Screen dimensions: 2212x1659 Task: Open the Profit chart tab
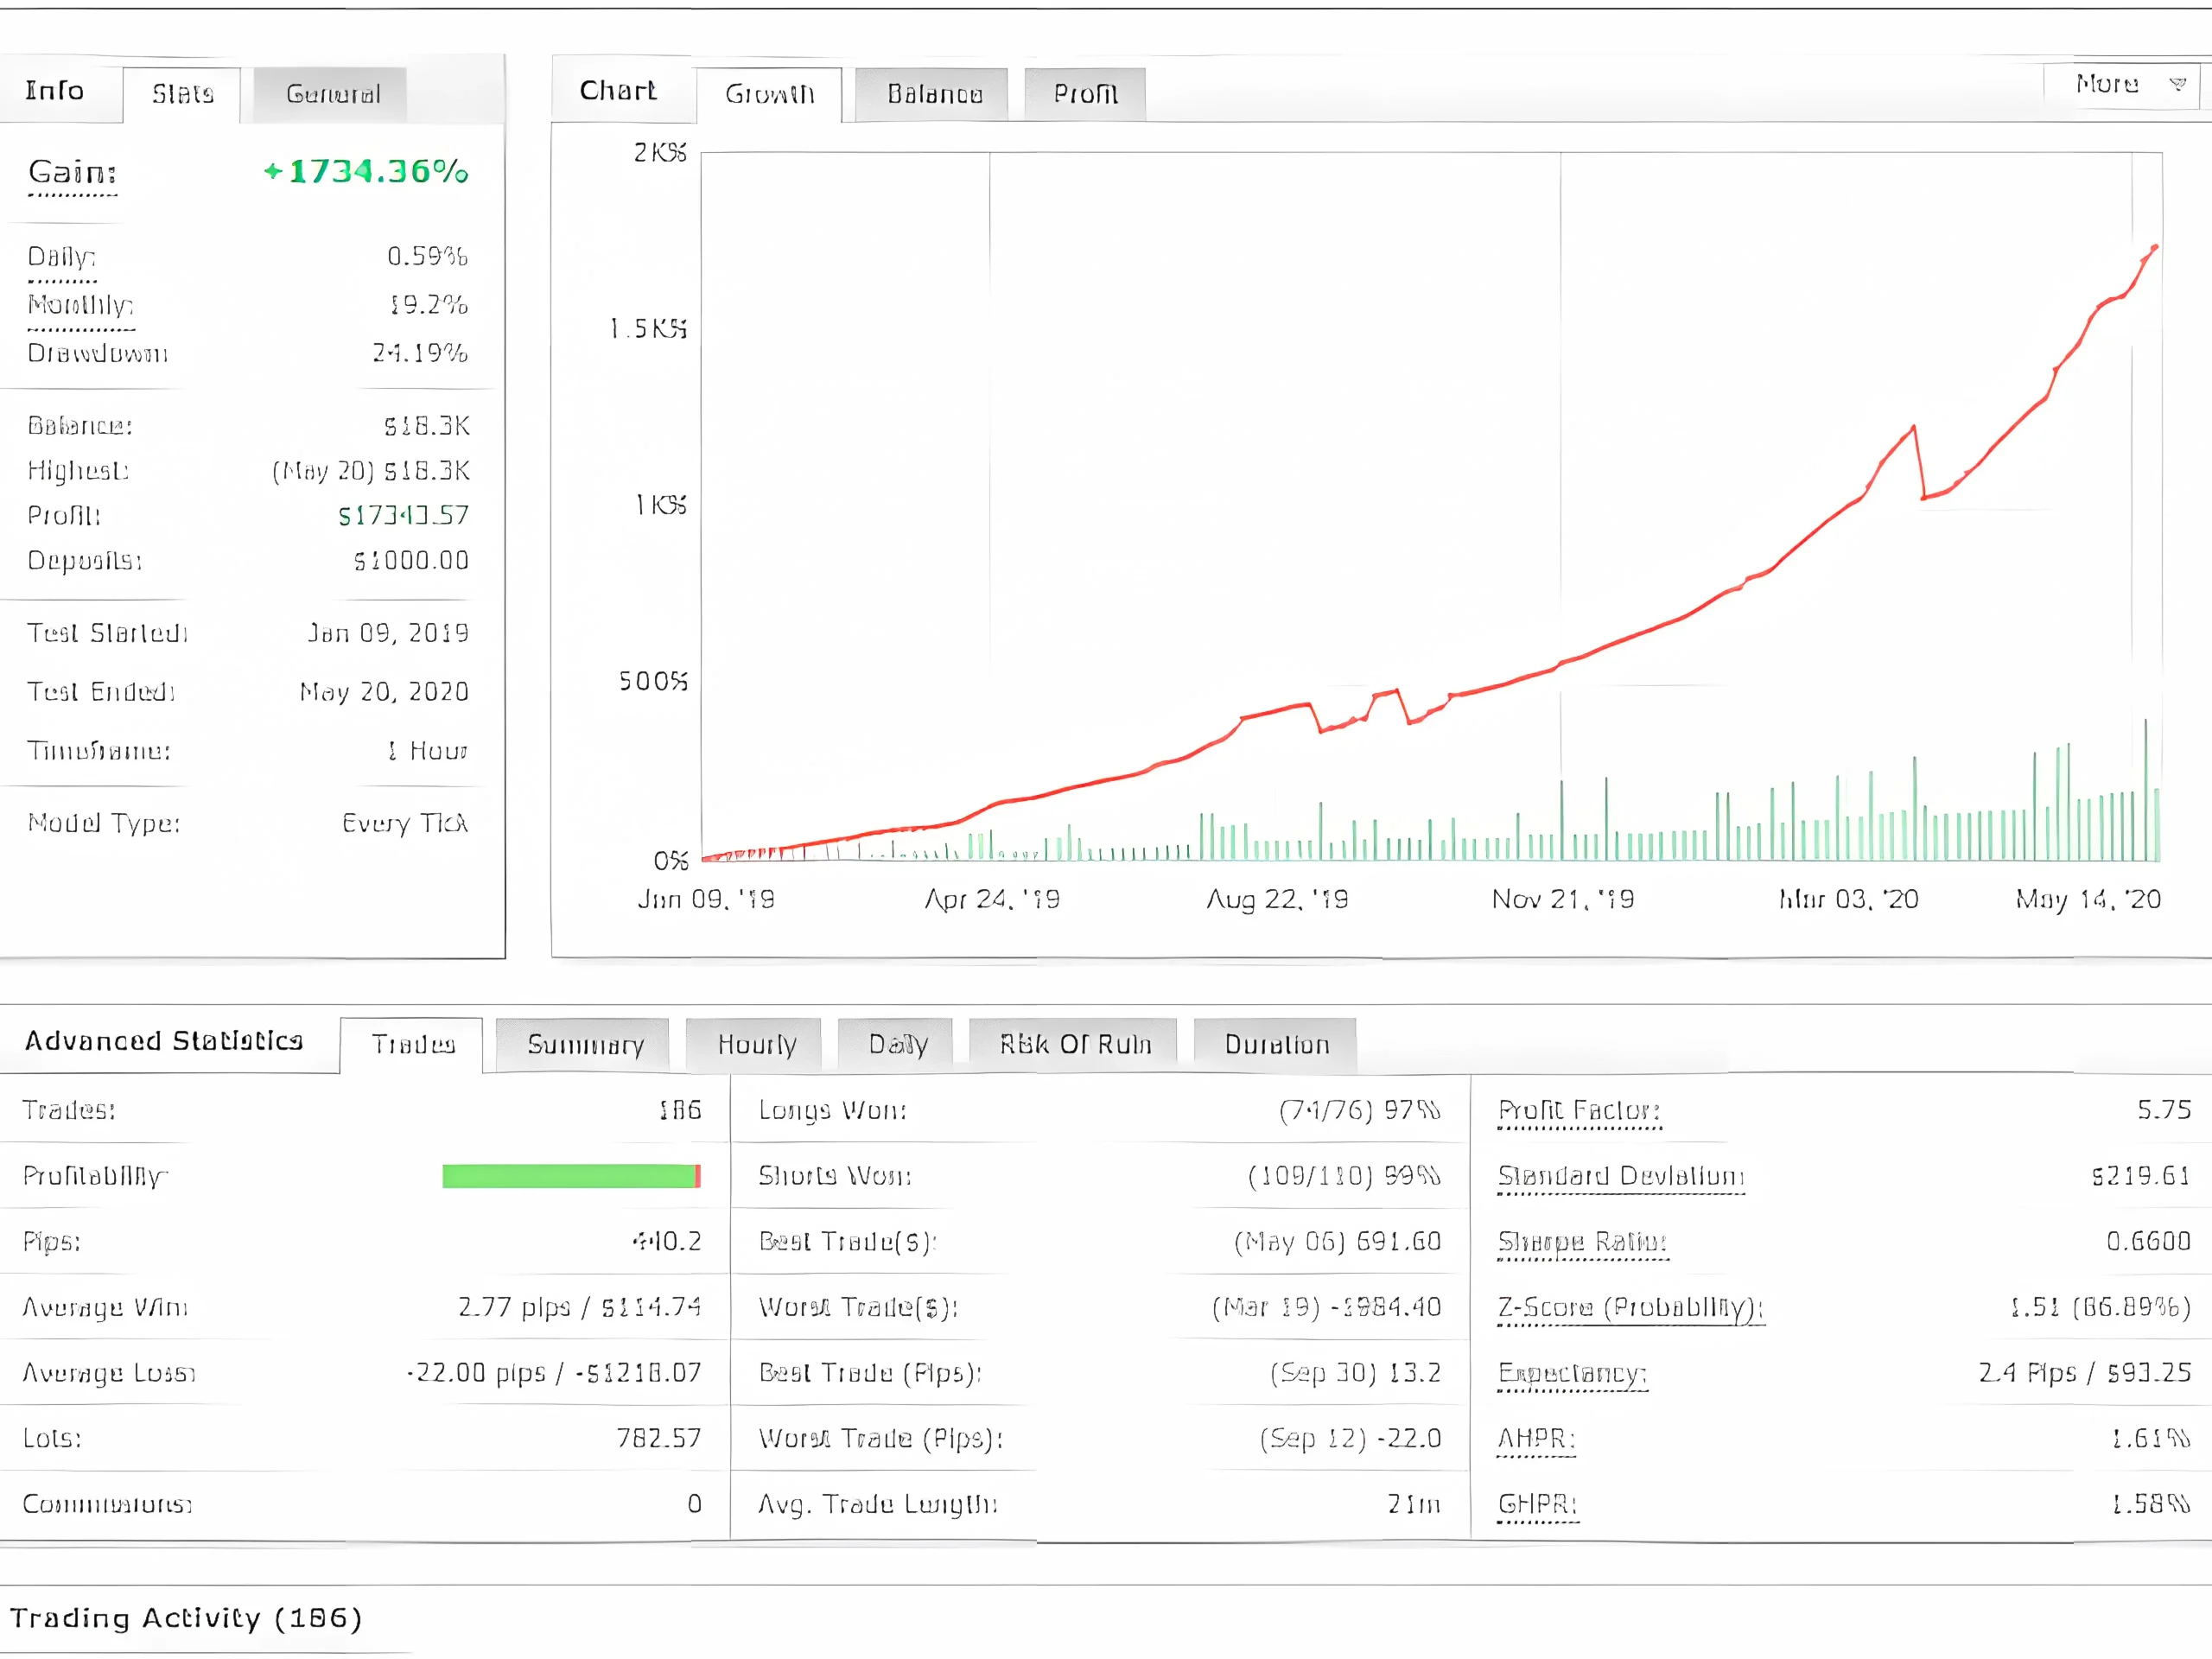click(1085, 95)
